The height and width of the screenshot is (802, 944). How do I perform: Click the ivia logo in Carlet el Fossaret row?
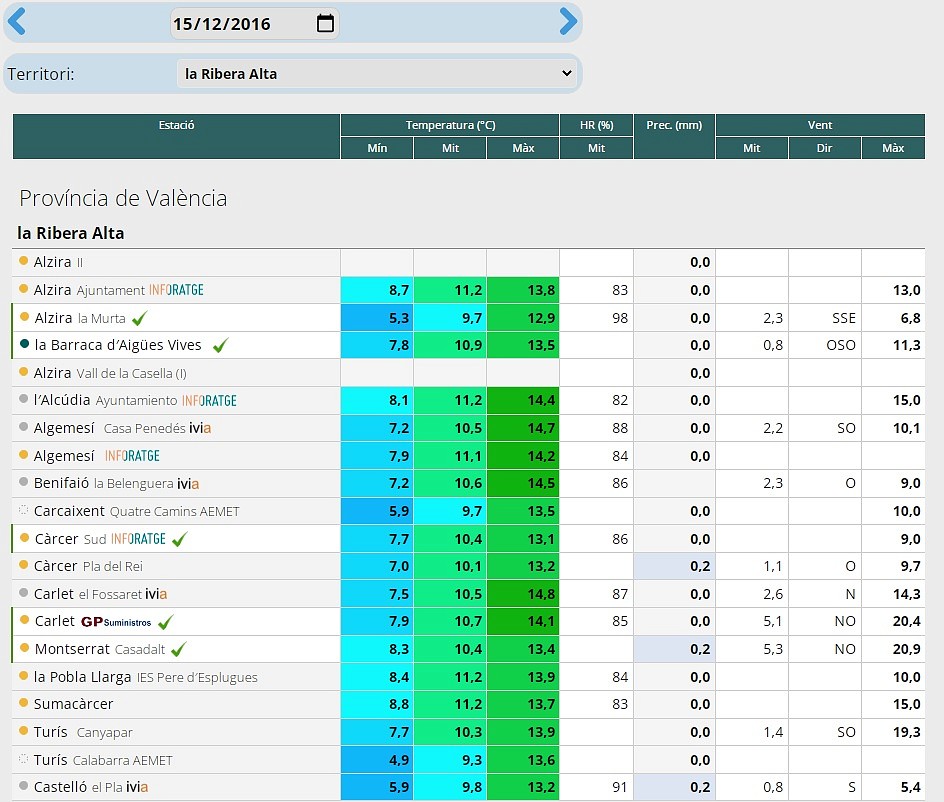point(156,594)
